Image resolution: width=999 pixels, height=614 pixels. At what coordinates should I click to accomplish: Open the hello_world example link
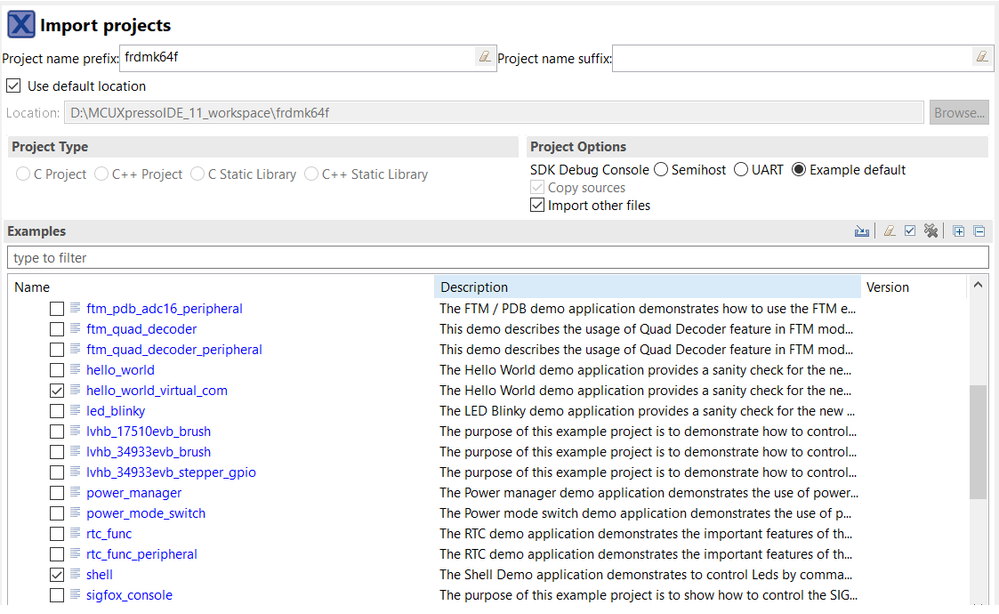pos(120,370)
